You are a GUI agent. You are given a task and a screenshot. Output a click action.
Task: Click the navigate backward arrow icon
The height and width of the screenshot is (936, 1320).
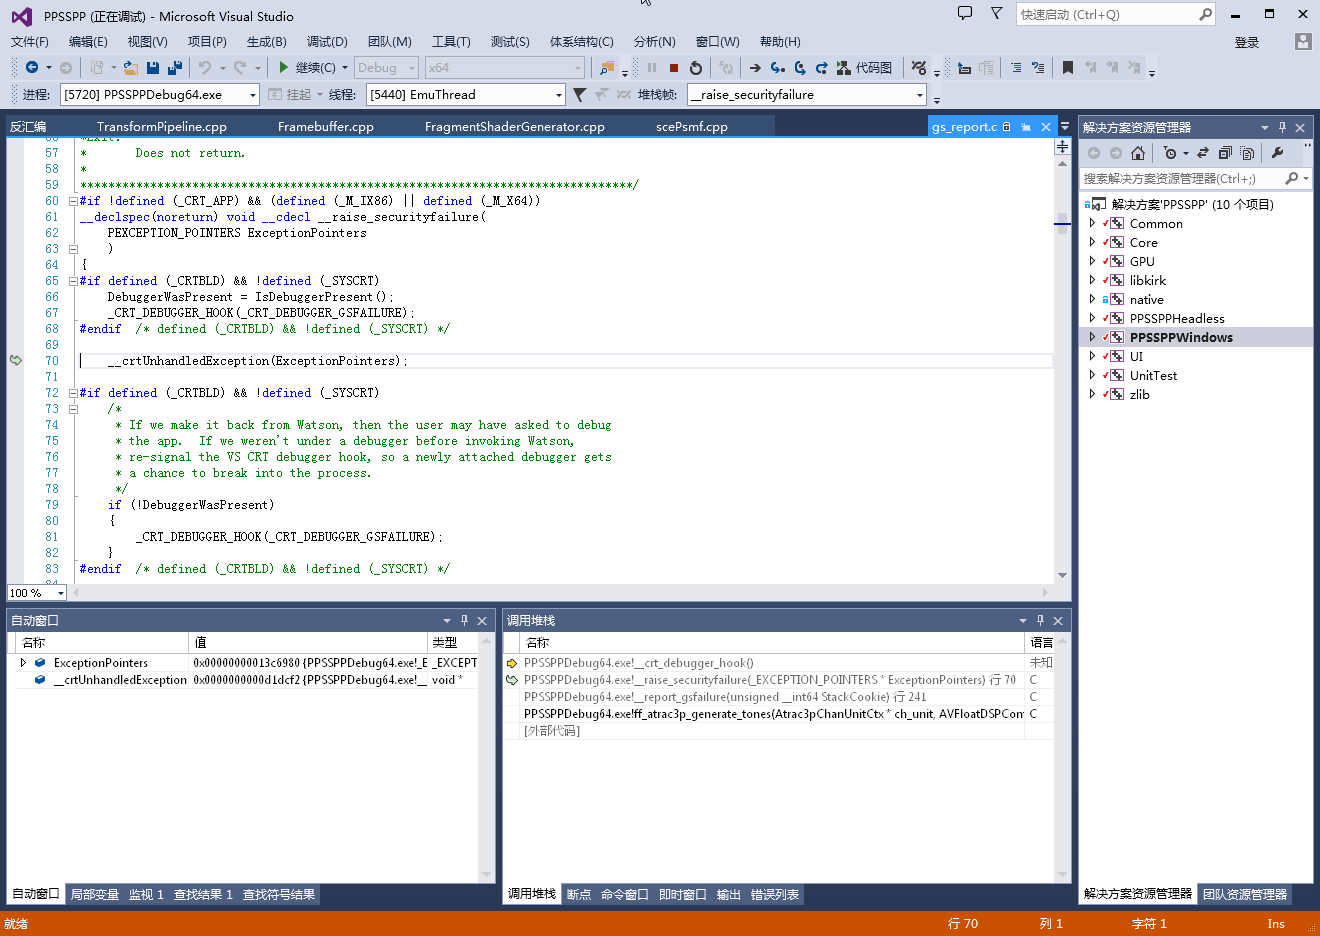pos(32,67)
